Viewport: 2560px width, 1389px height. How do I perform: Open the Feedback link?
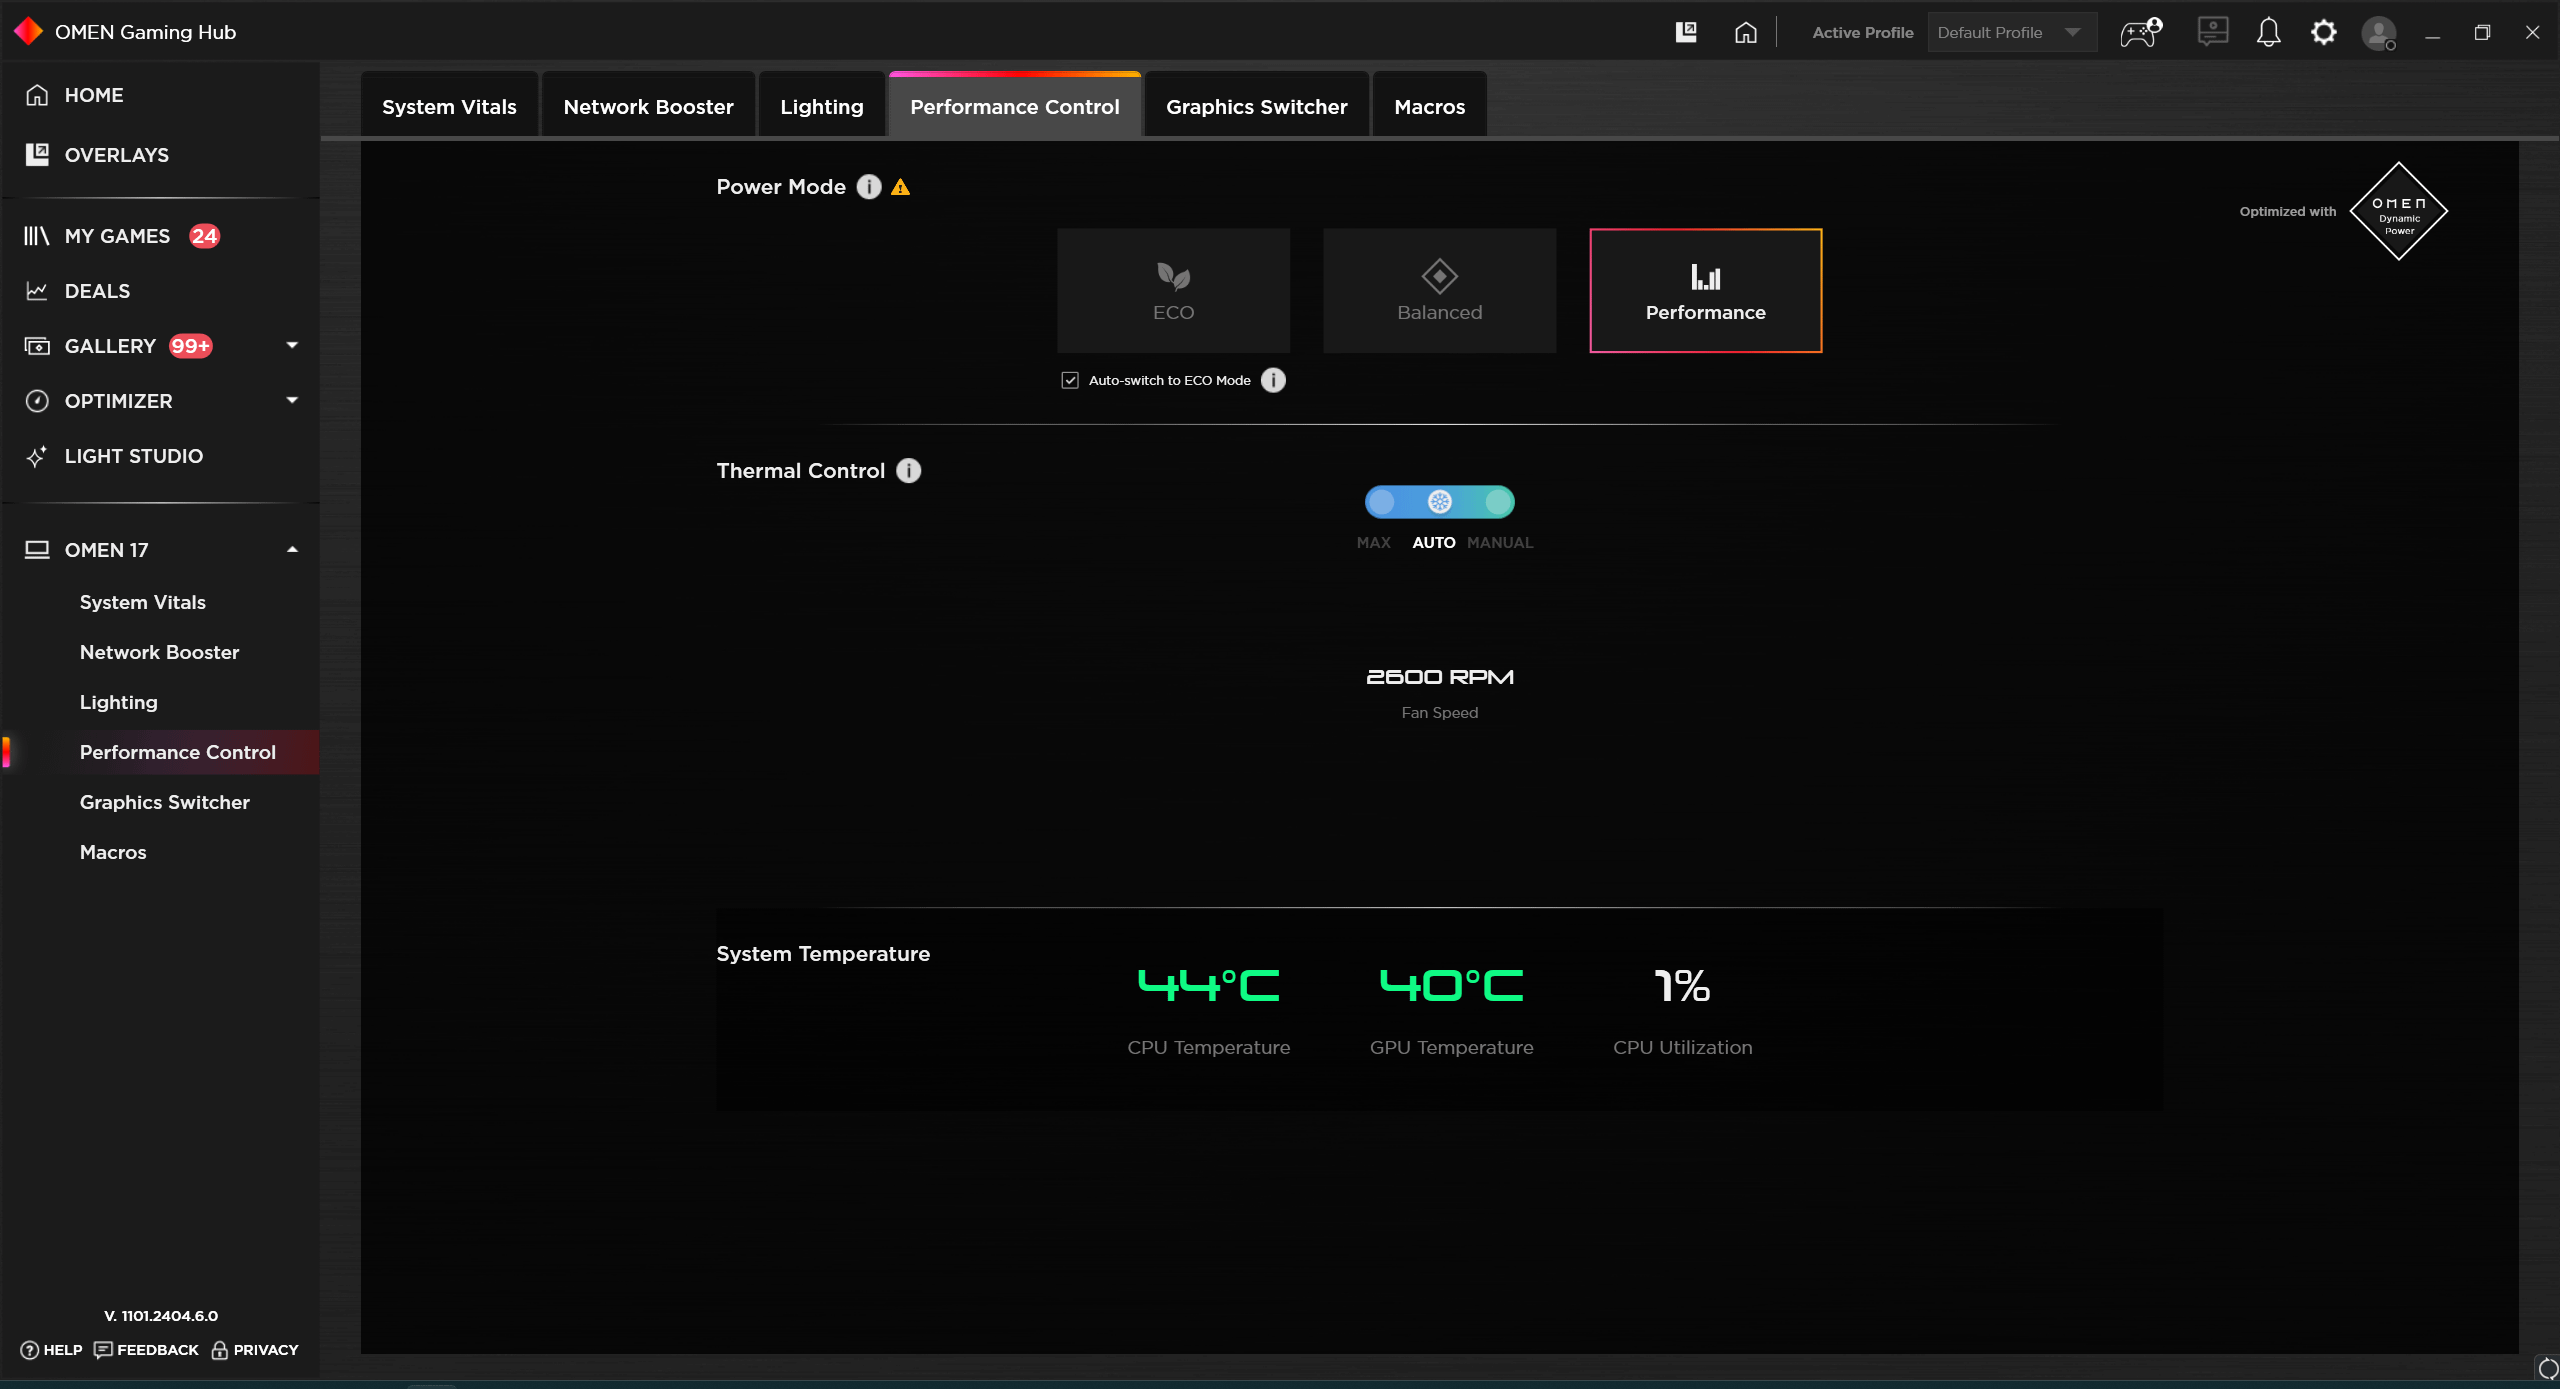[x=146, y=1349]
